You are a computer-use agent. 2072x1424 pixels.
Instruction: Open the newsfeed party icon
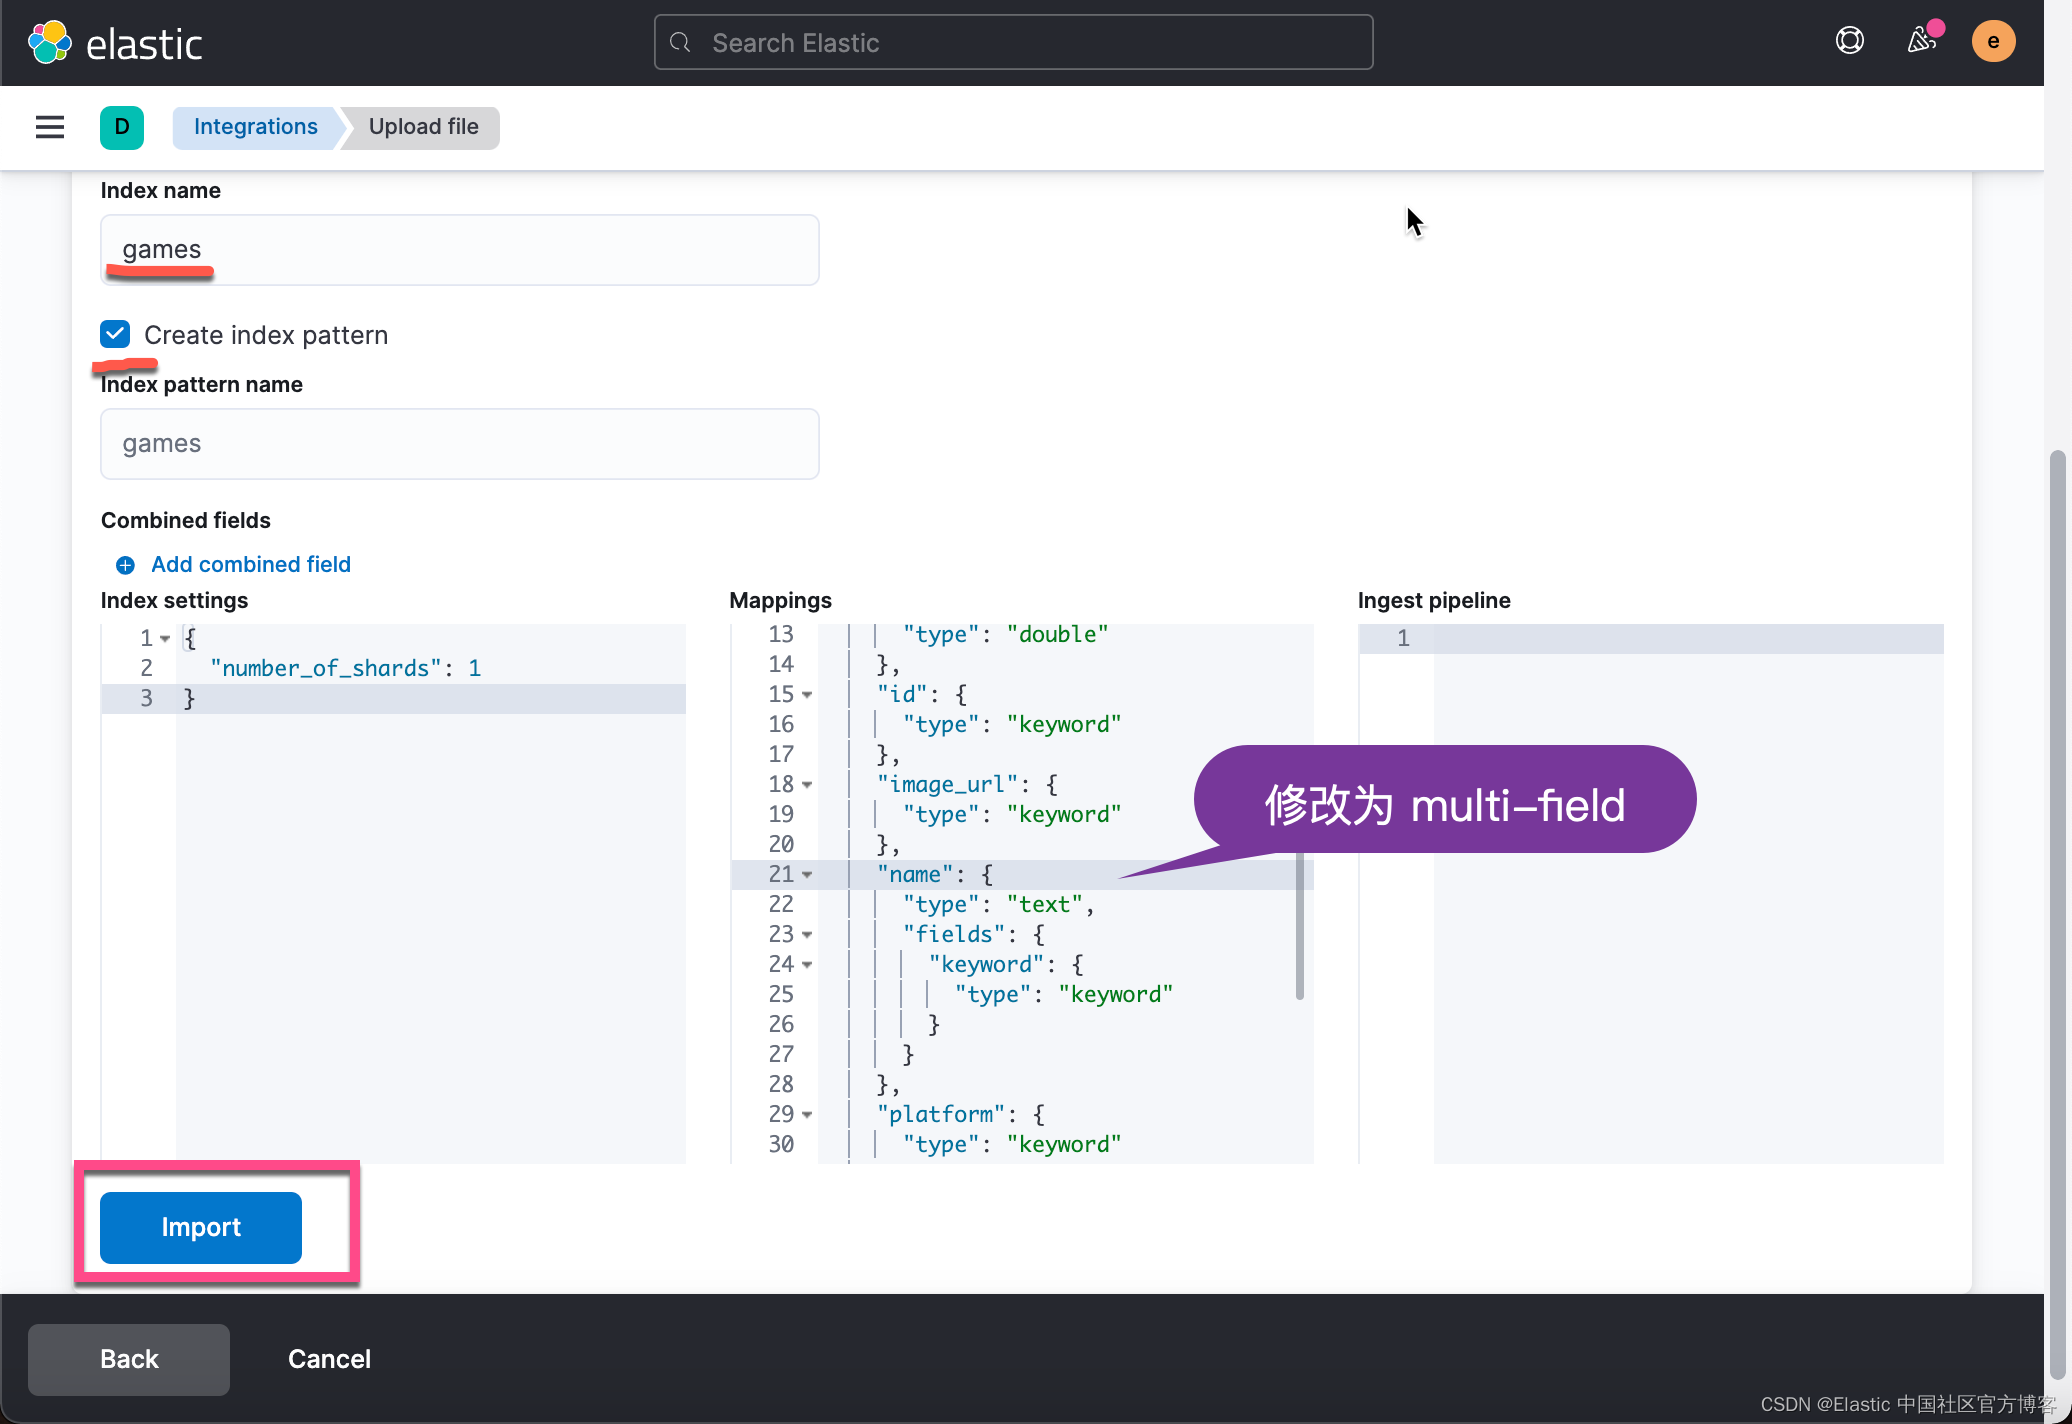[1921, 41]
